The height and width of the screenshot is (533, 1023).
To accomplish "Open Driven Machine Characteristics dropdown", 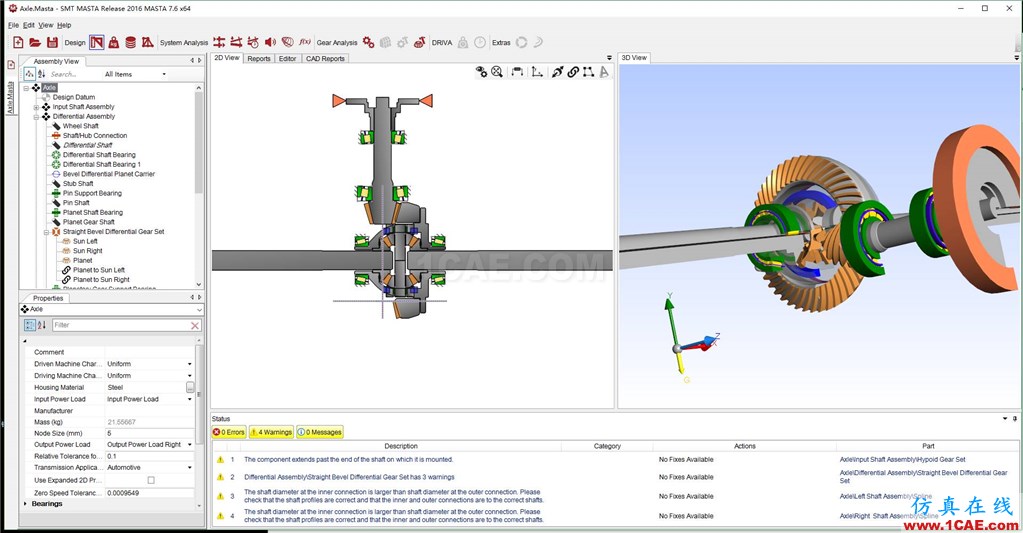I will point(190,364).
